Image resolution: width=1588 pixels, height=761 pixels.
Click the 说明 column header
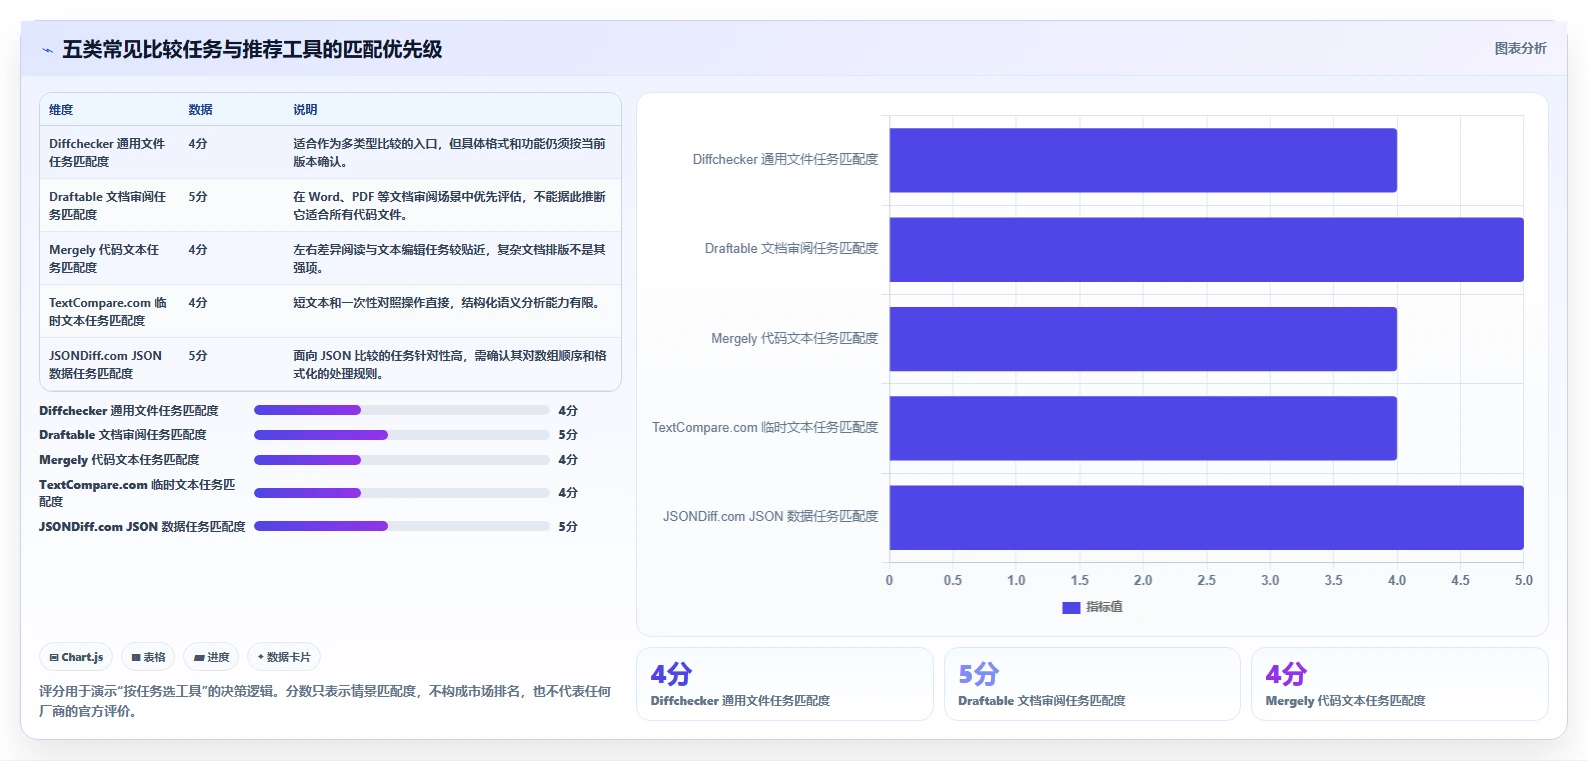coord(305,110)
